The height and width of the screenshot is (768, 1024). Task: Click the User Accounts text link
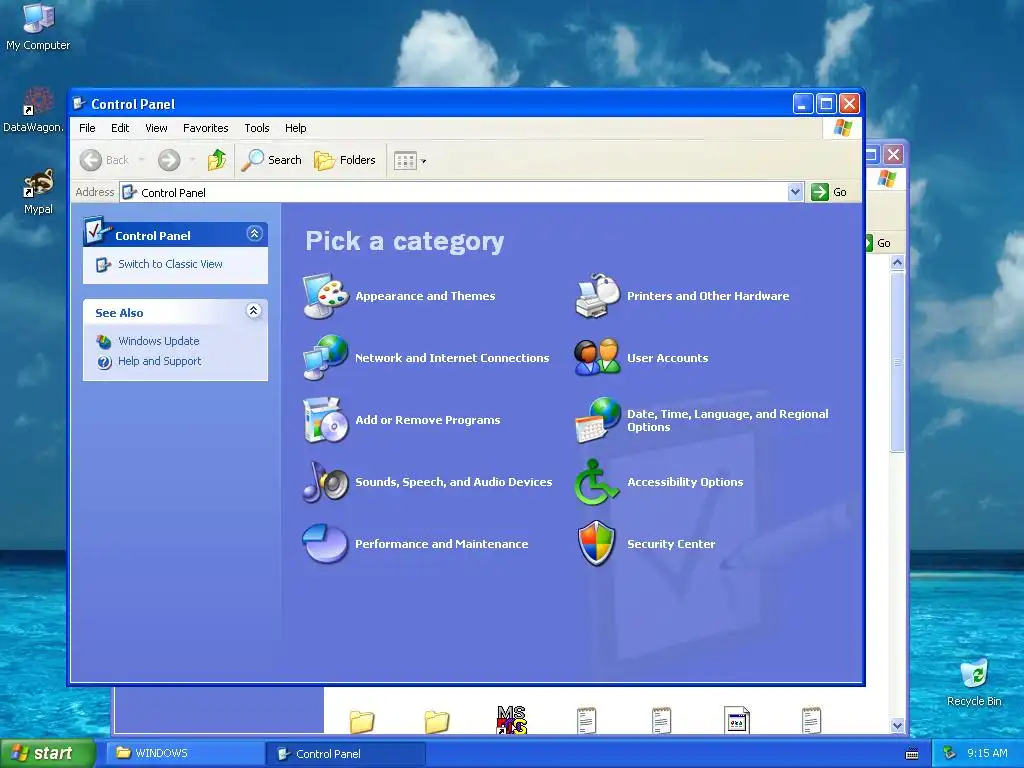coord(667,358)
